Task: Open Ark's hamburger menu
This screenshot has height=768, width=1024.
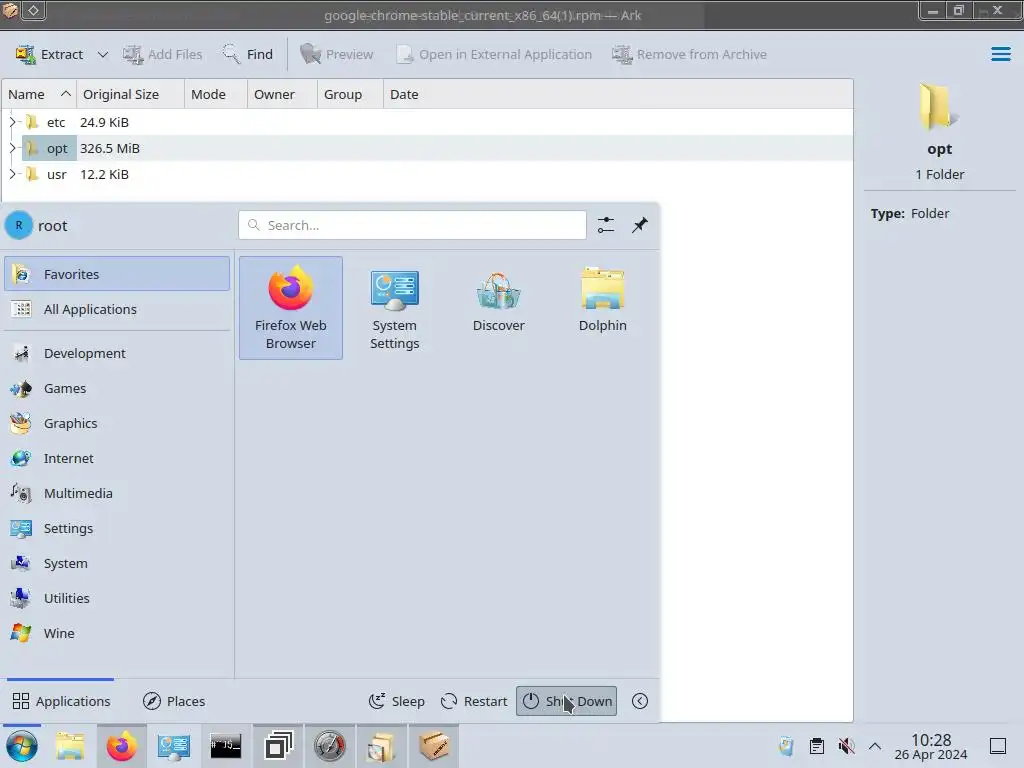Action: click(x=1000, y=54)
